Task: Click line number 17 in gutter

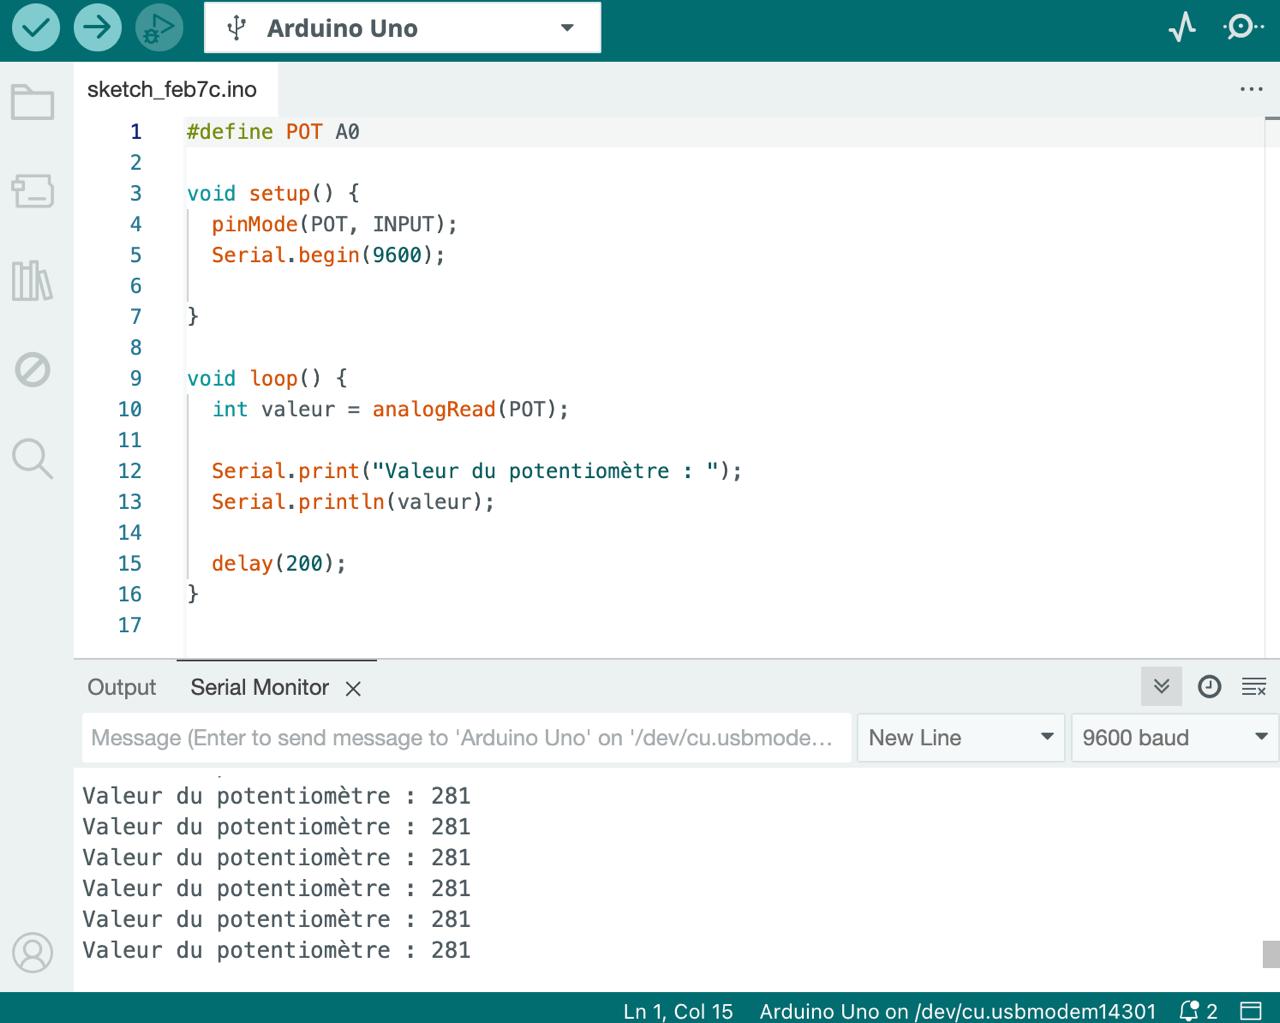Action: point(130,625)
